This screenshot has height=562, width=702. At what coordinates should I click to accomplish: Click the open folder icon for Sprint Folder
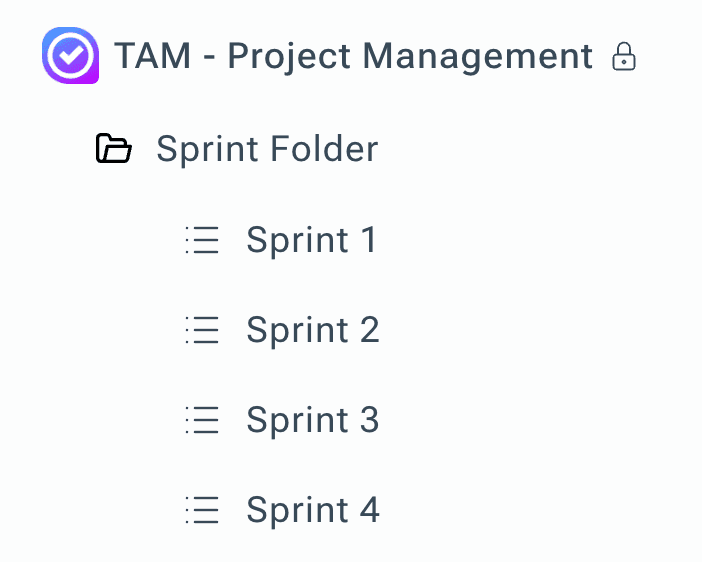pyautogui.click(x=113, y=149)
